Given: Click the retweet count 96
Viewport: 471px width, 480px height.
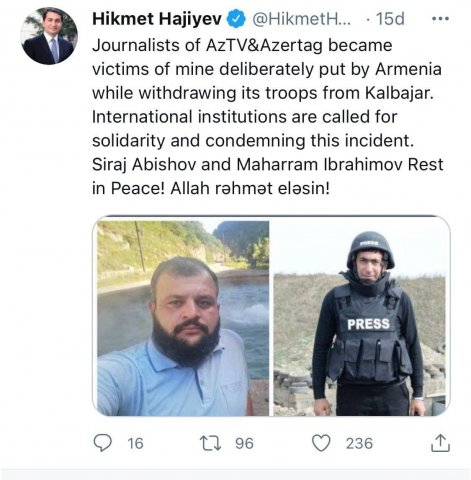Looking at the screenshot, I should [x=244, y=444].
